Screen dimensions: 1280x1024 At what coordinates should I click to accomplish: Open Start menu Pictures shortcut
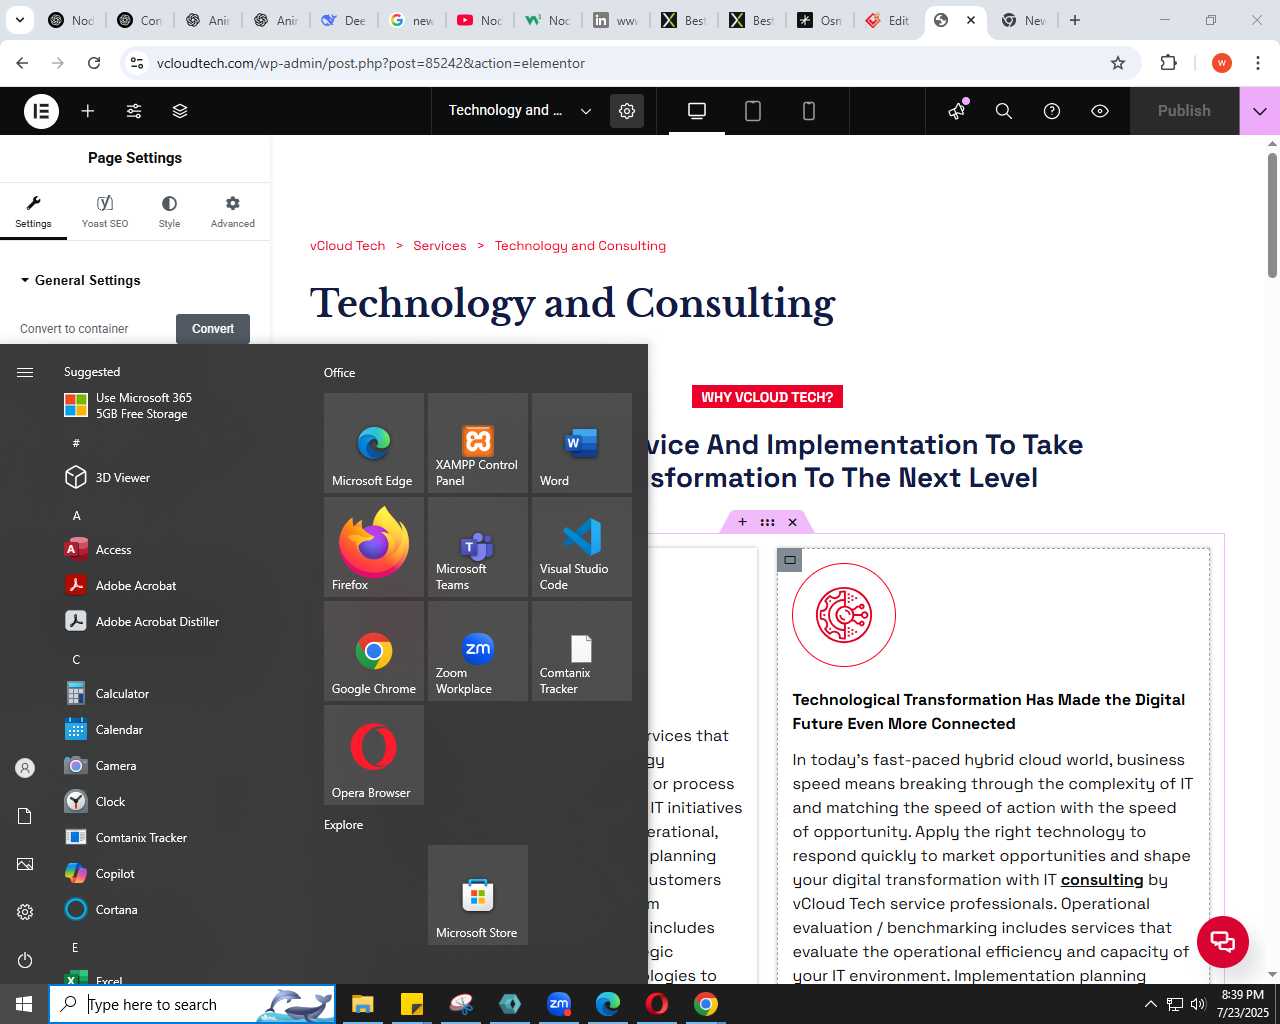(25, 864)
